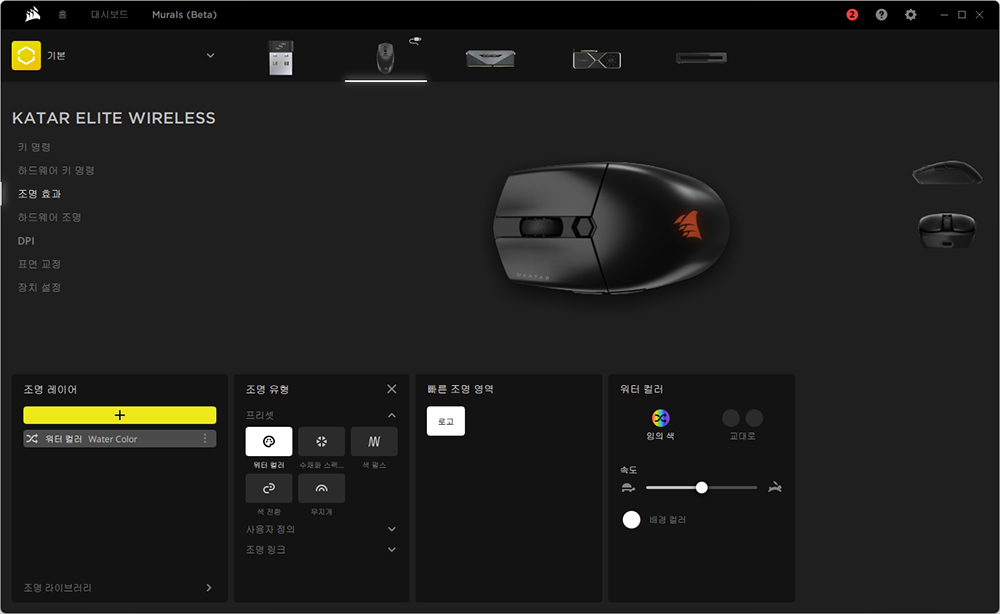Close the 조명 유형 lighting type panel
Screen dimensions: 1000x614
point(392,389)
